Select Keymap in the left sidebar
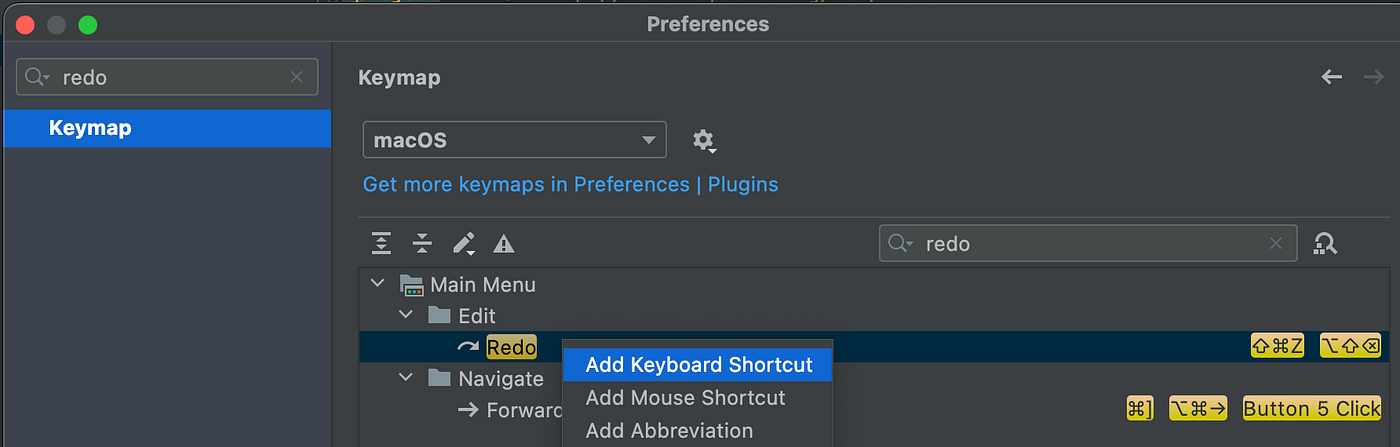Image resolution: width=1400 pixels, height=447 pixels. point(90,128)
